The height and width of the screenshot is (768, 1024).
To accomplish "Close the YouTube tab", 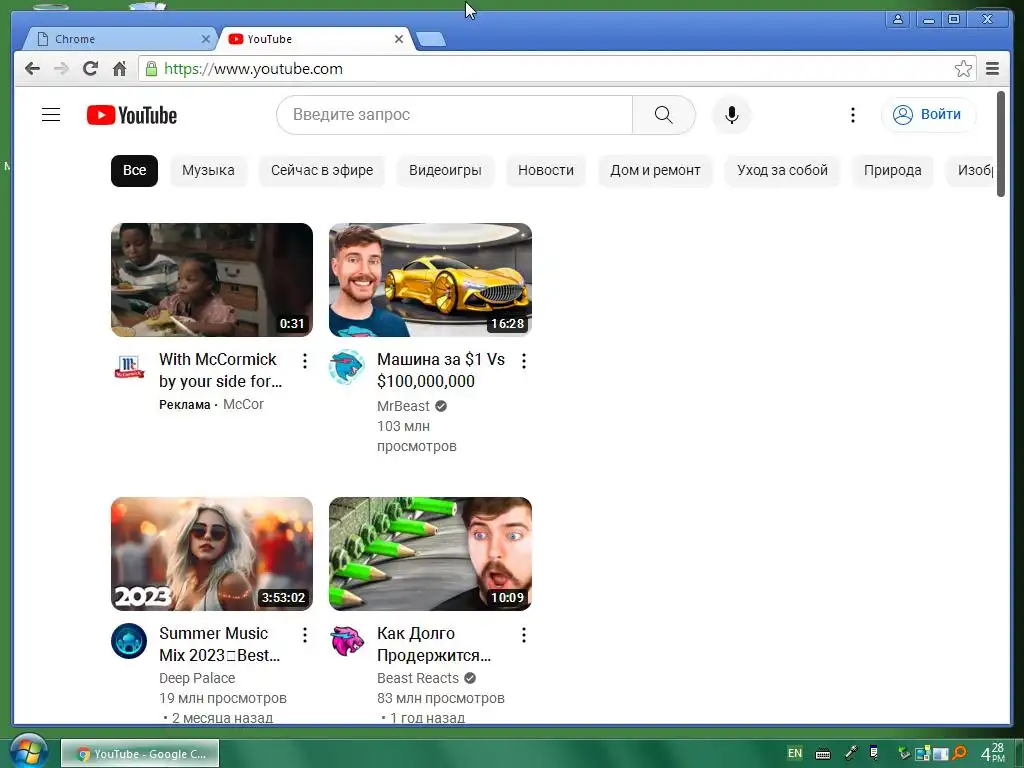I will point(399,39).
